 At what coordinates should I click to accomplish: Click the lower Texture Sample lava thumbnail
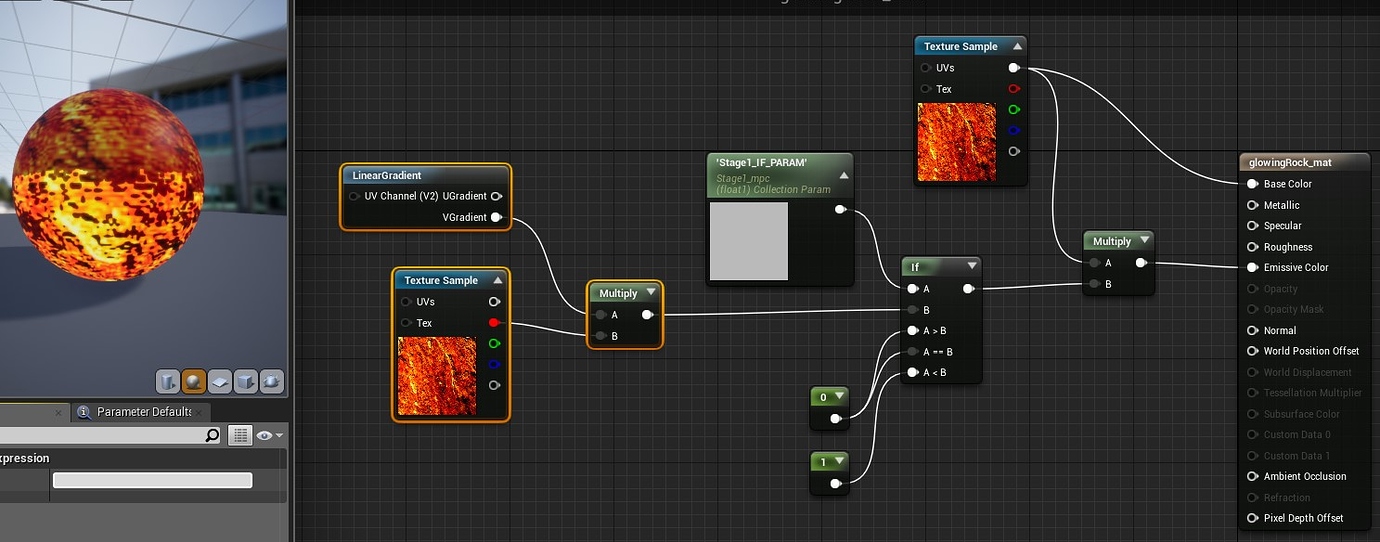click(x=438, y=376)
